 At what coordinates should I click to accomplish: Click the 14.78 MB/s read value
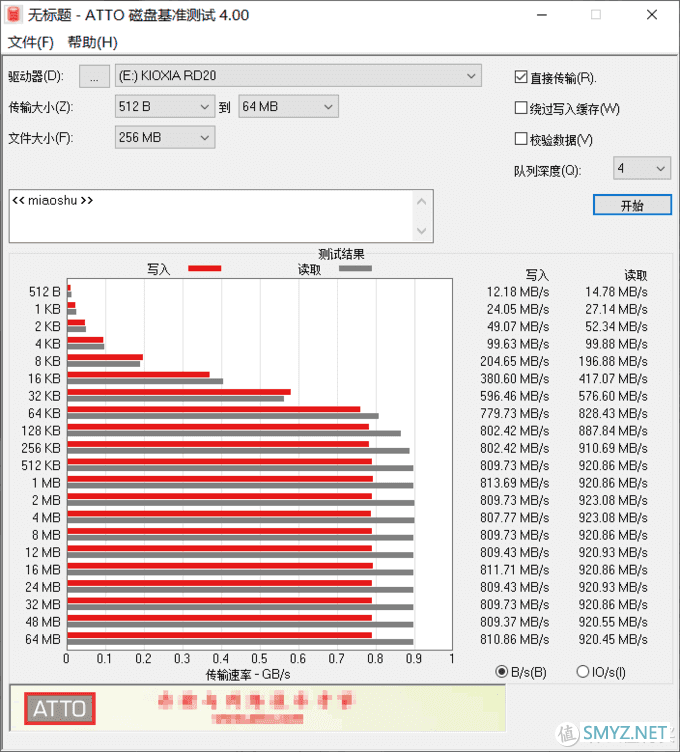tap(616, 292)
